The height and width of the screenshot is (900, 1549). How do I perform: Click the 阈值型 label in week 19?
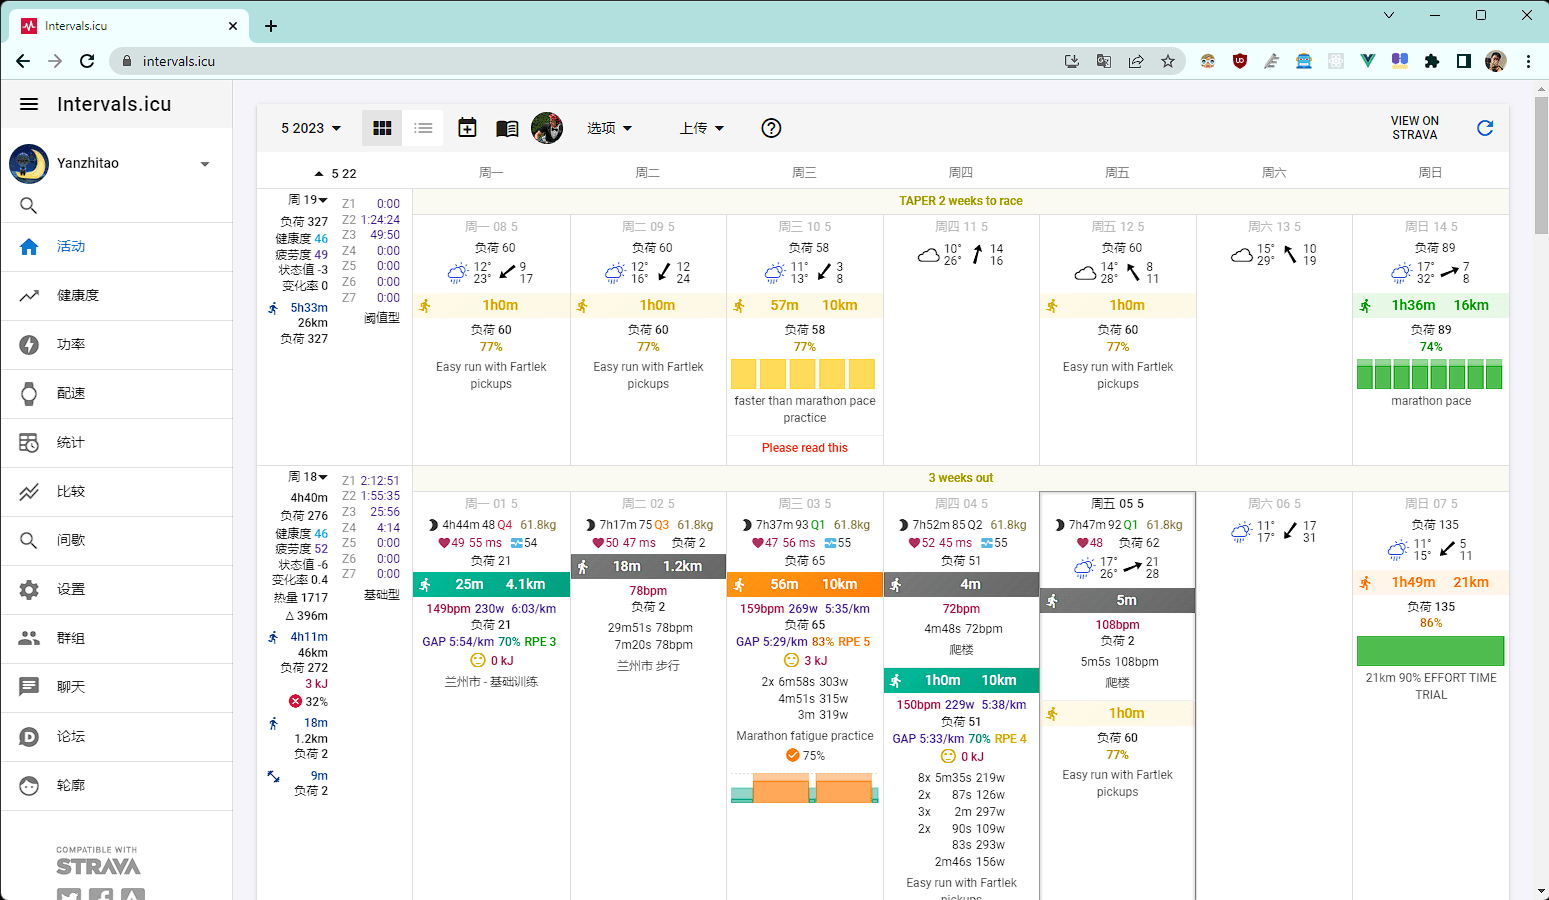382,318
